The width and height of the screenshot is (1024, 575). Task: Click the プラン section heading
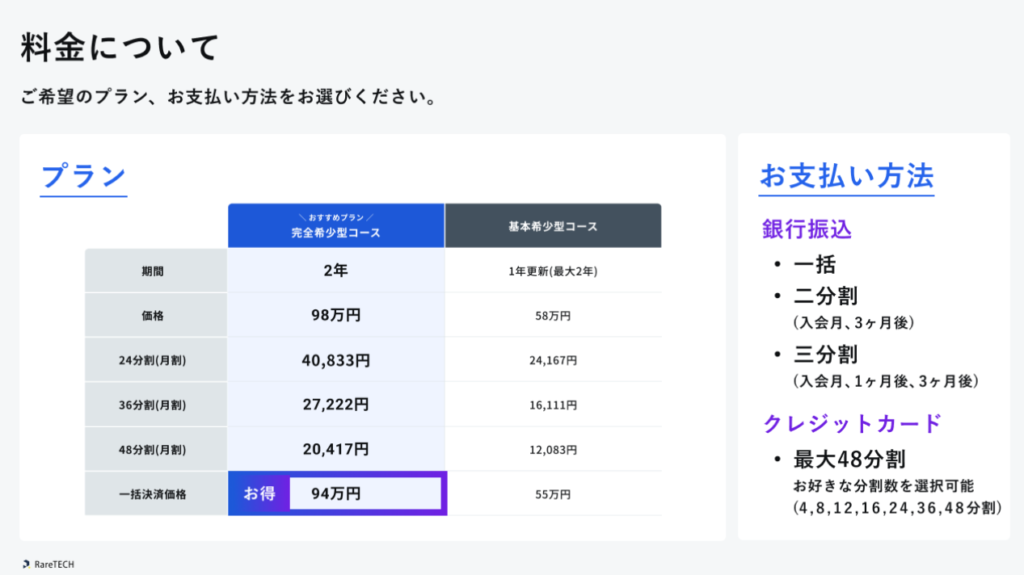83,176
